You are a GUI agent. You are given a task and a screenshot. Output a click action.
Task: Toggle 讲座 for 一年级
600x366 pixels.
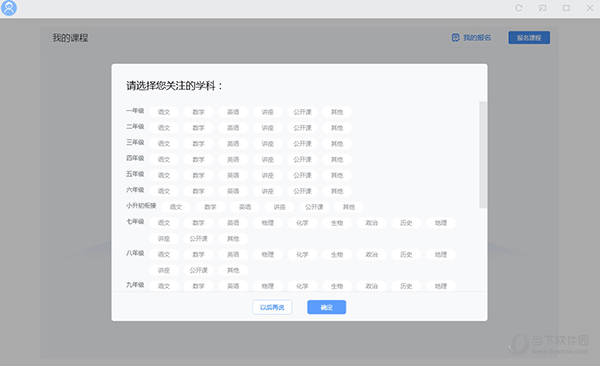[x=267, y=112]
